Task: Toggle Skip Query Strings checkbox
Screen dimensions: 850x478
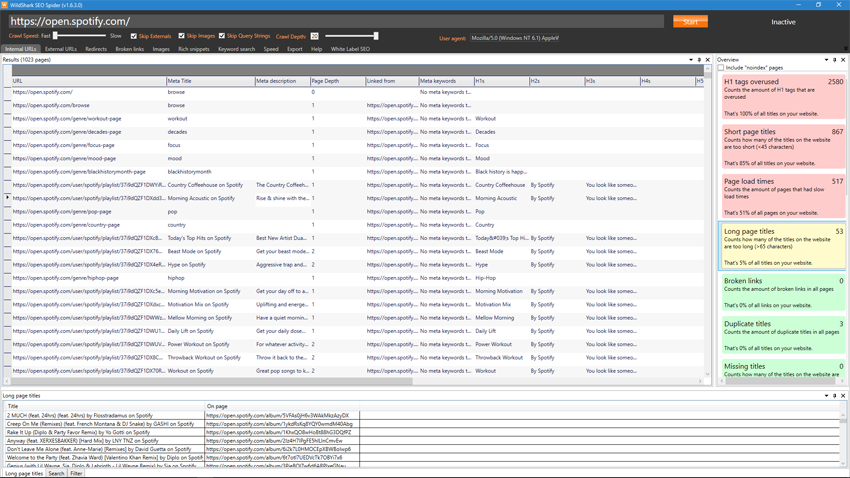Action: [x=222, y=36]
